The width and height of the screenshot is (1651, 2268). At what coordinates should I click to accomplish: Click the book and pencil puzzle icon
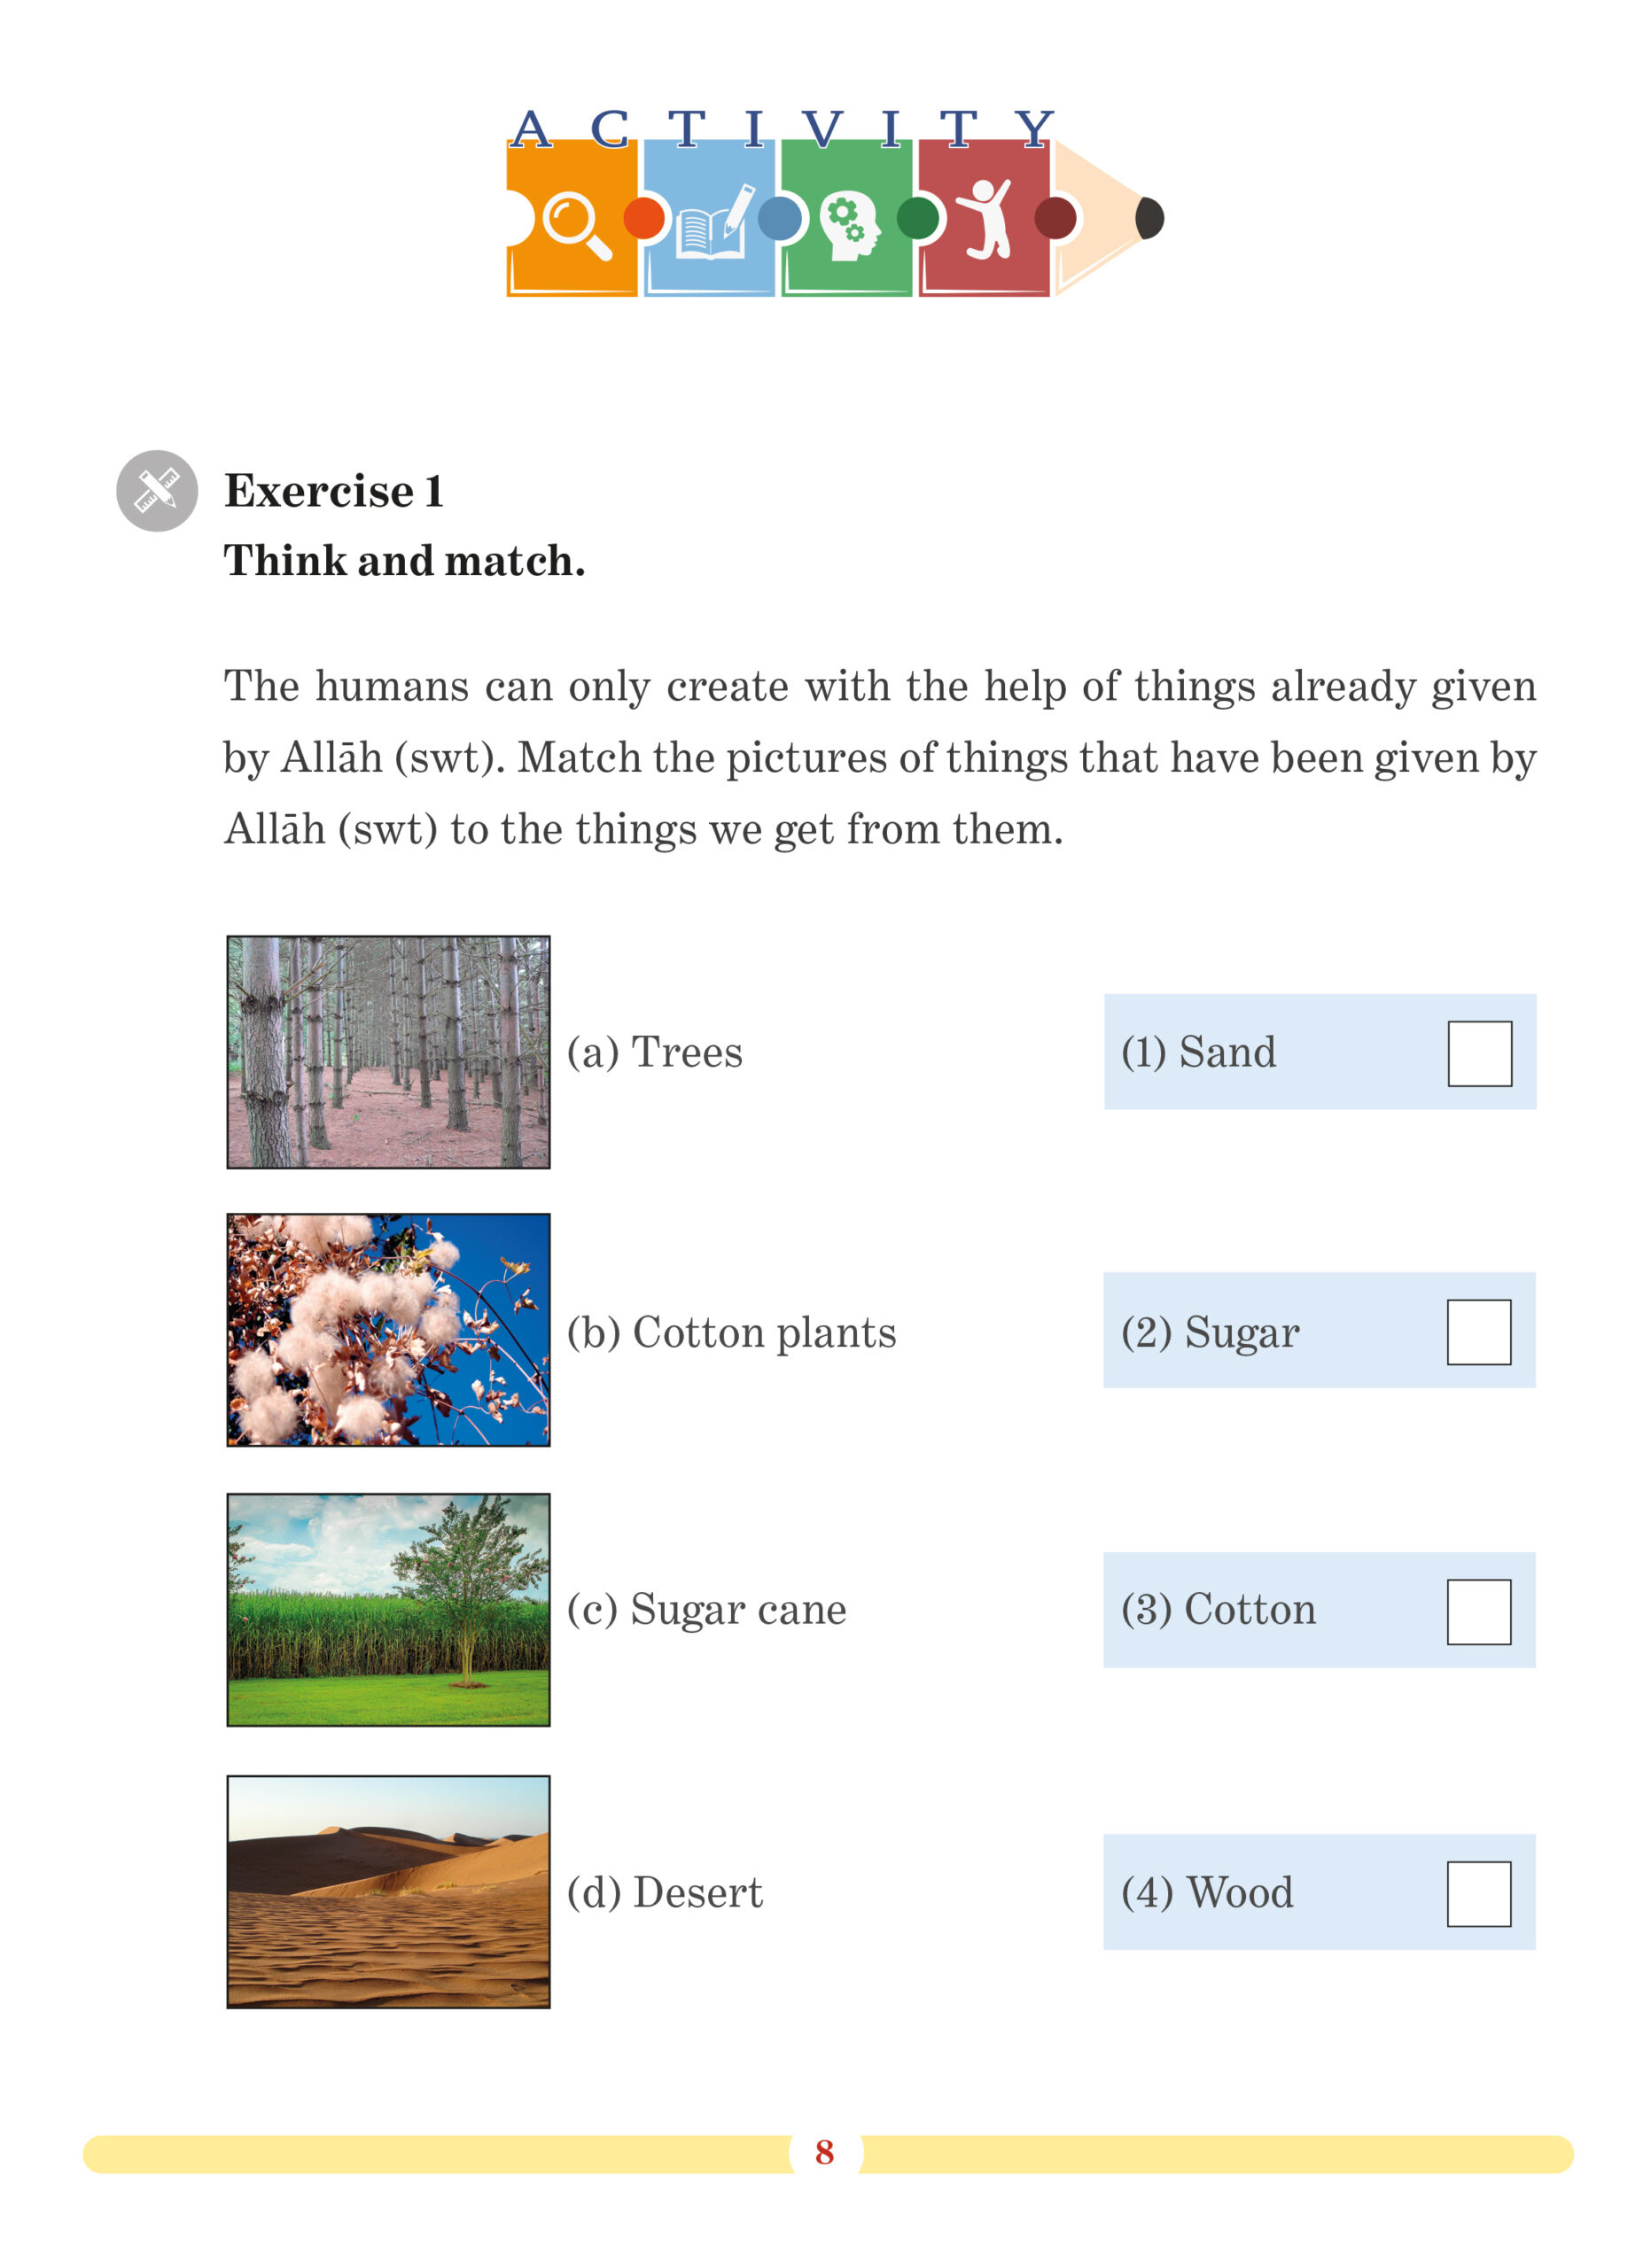pos(712,224)
